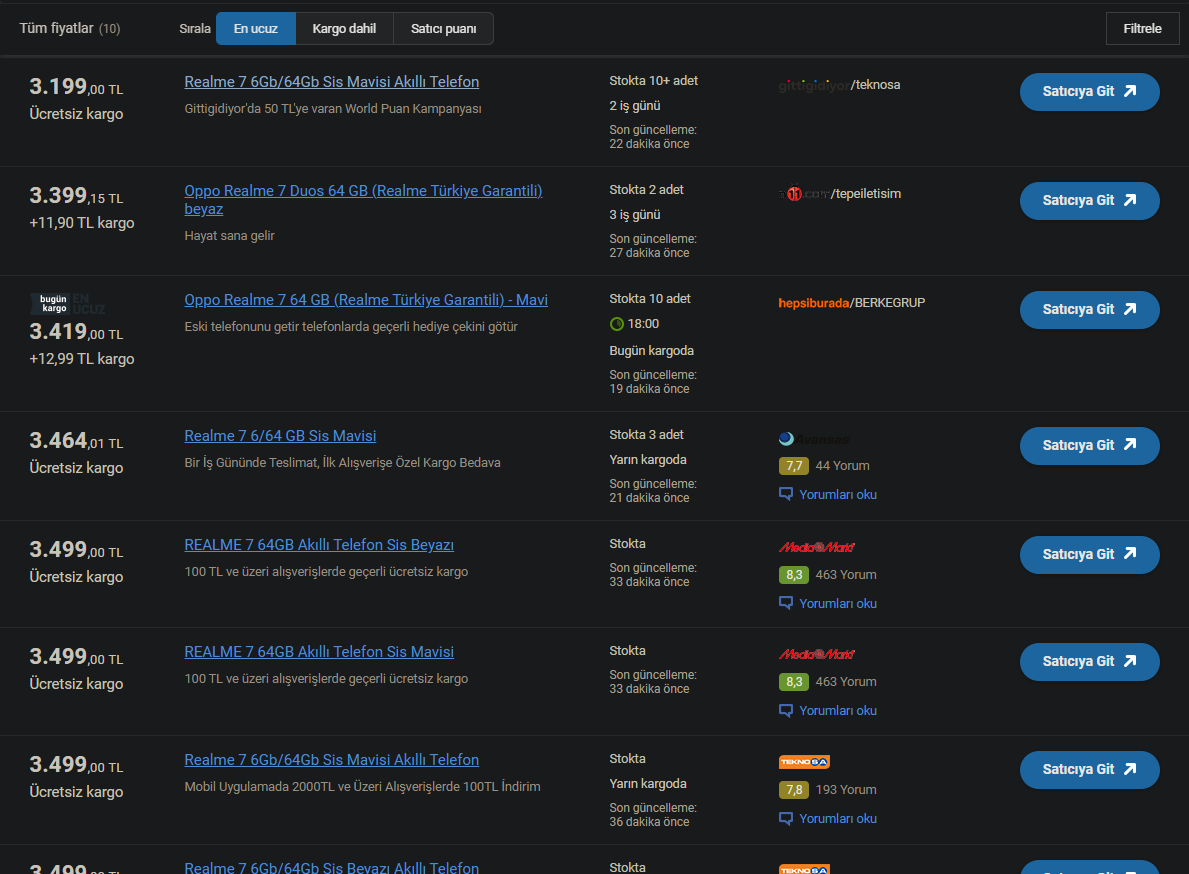
Task: Click 'Stokta 10+ adet' stock text
Action: coord(654,81)
